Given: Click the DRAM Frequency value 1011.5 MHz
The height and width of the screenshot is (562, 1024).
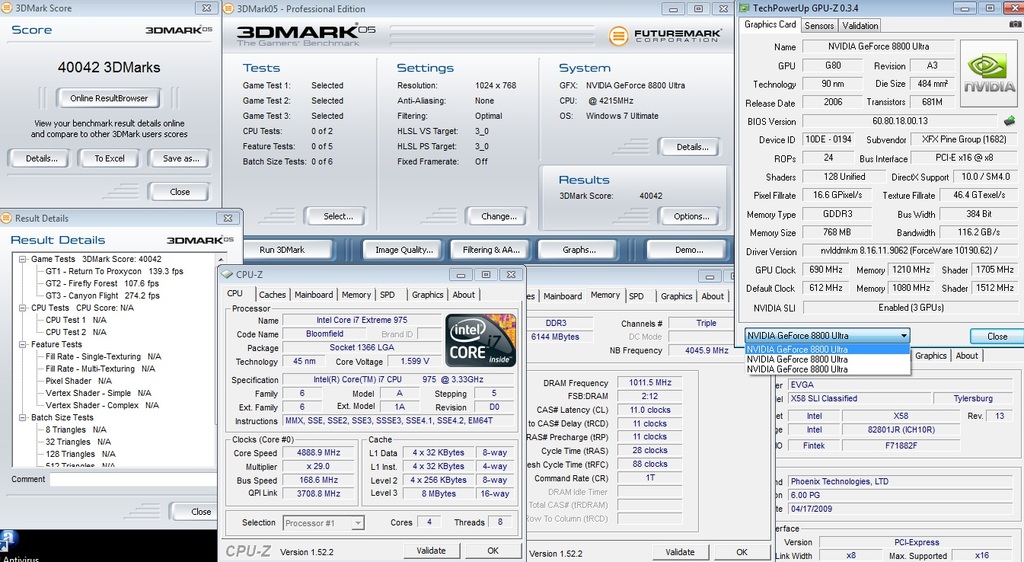Looking at the screenshot, I should [649, 382].
